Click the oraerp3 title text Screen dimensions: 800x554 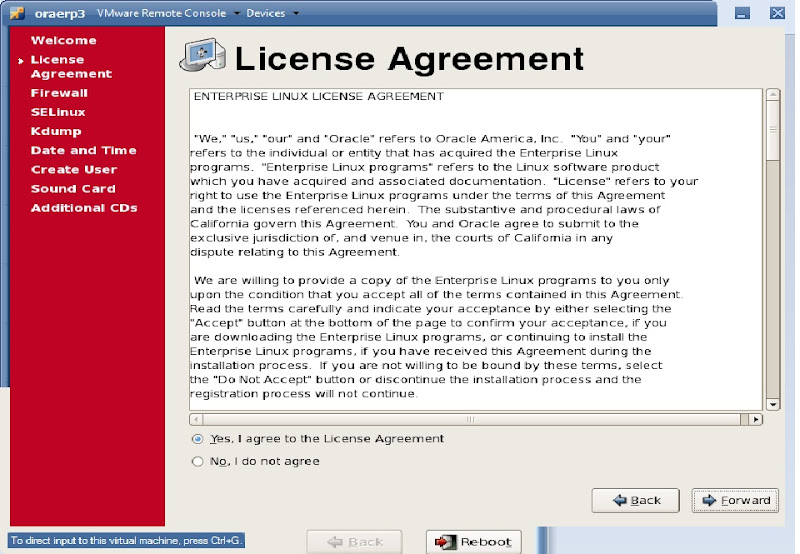click(x=60, y=13)
